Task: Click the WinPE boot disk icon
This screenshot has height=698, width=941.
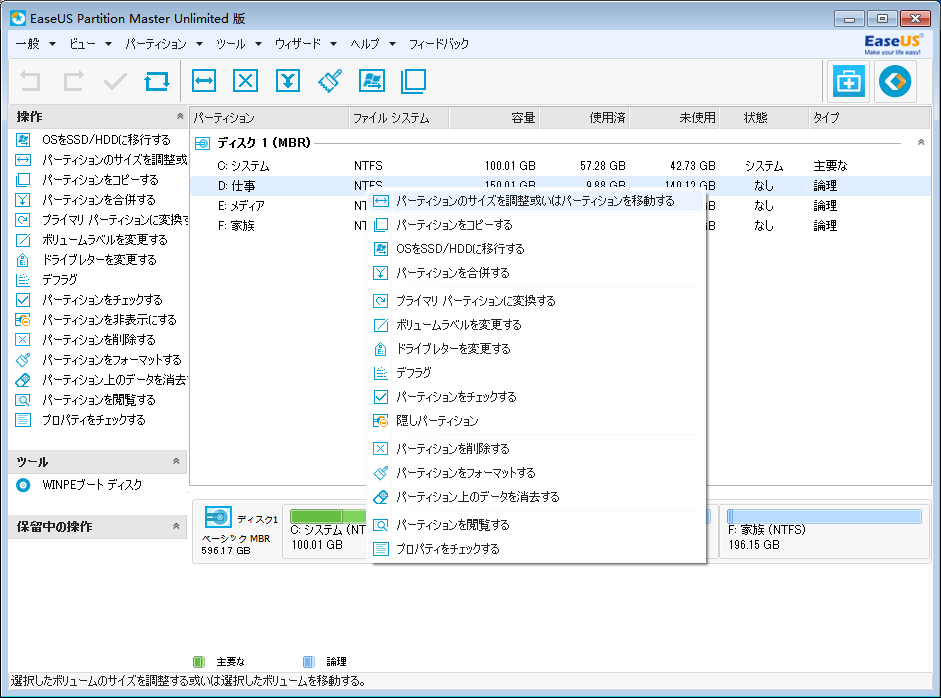Action: (23, 485)
